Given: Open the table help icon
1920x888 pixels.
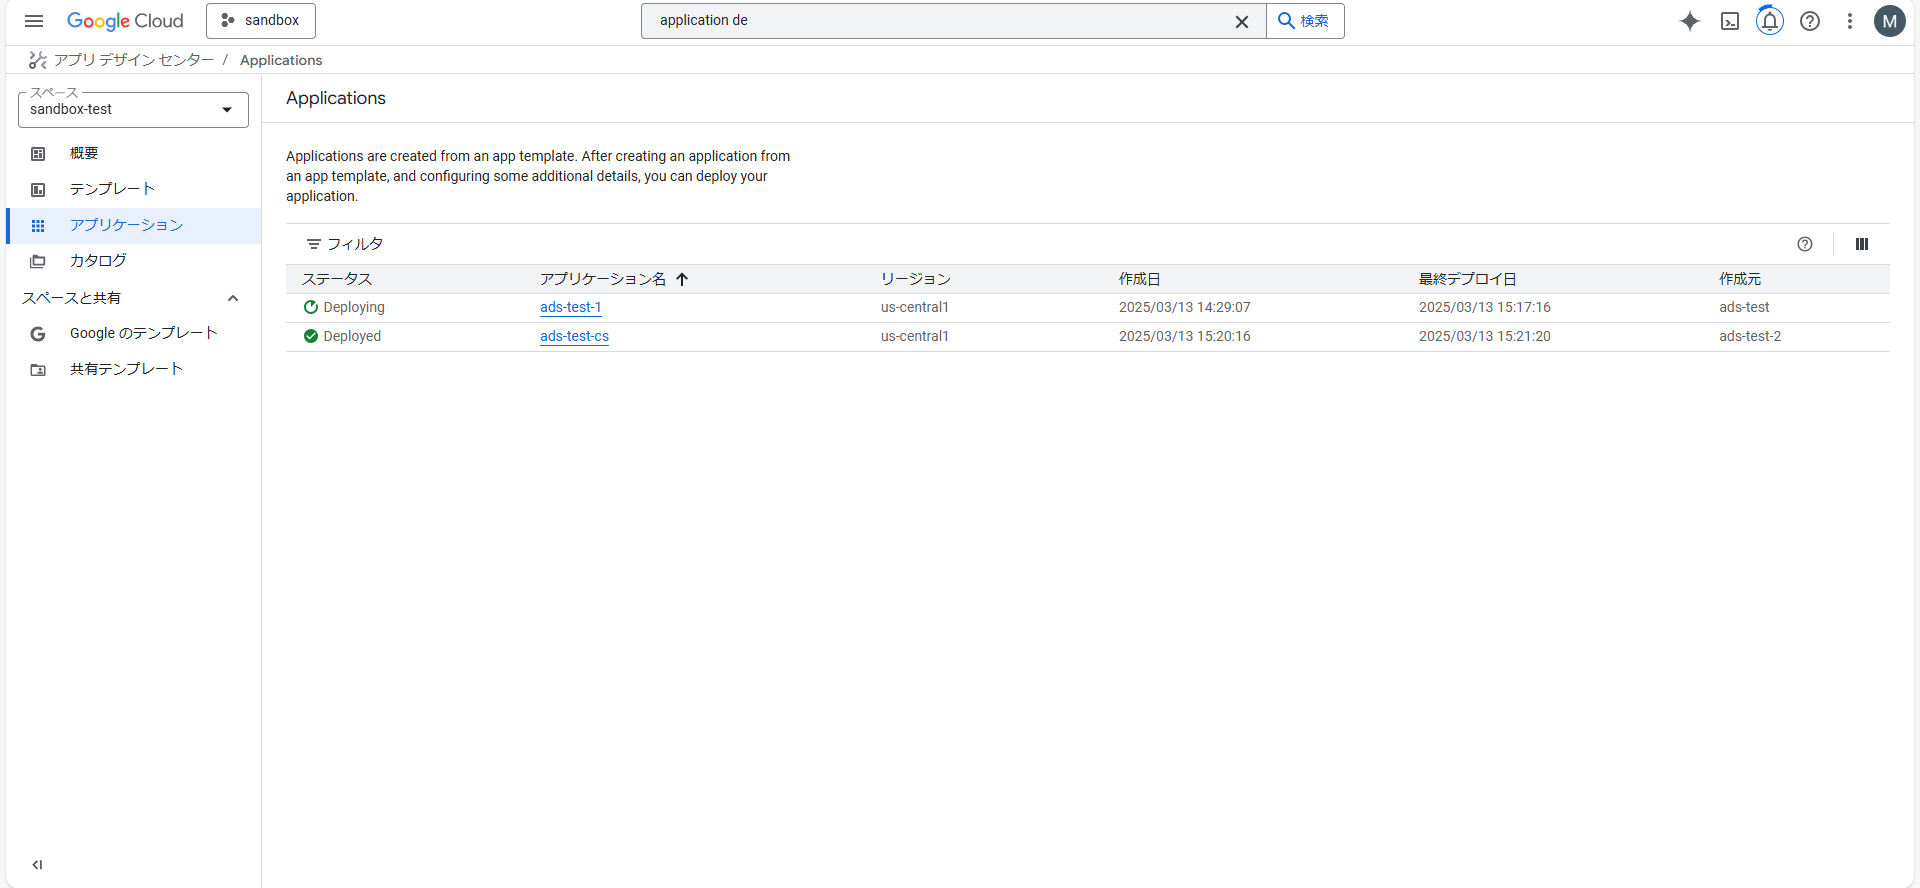Looking at the screenshot, I should 1805,244.
